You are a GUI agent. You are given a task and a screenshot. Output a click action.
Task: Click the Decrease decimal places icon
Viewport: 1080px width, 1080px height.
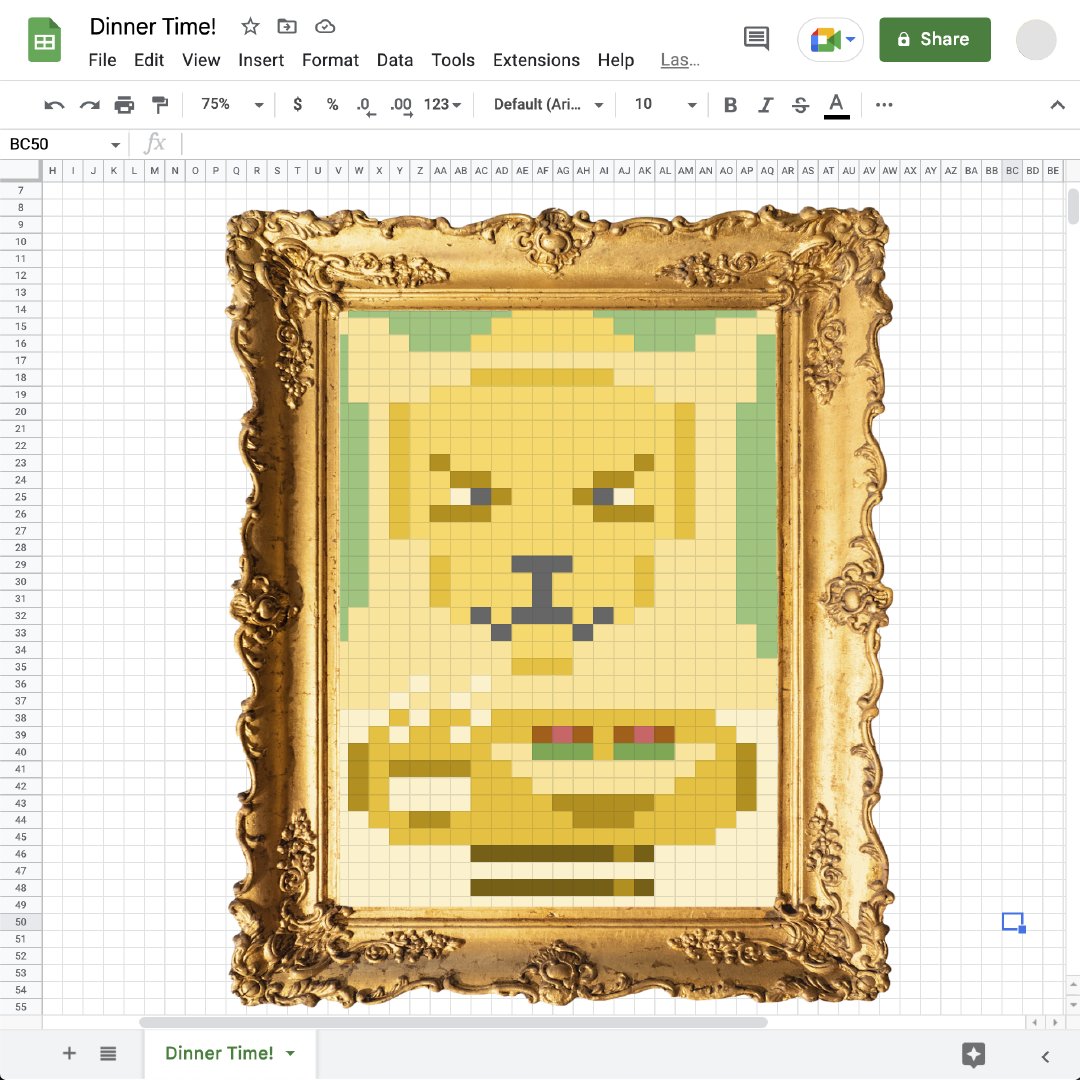click(366, 104)
